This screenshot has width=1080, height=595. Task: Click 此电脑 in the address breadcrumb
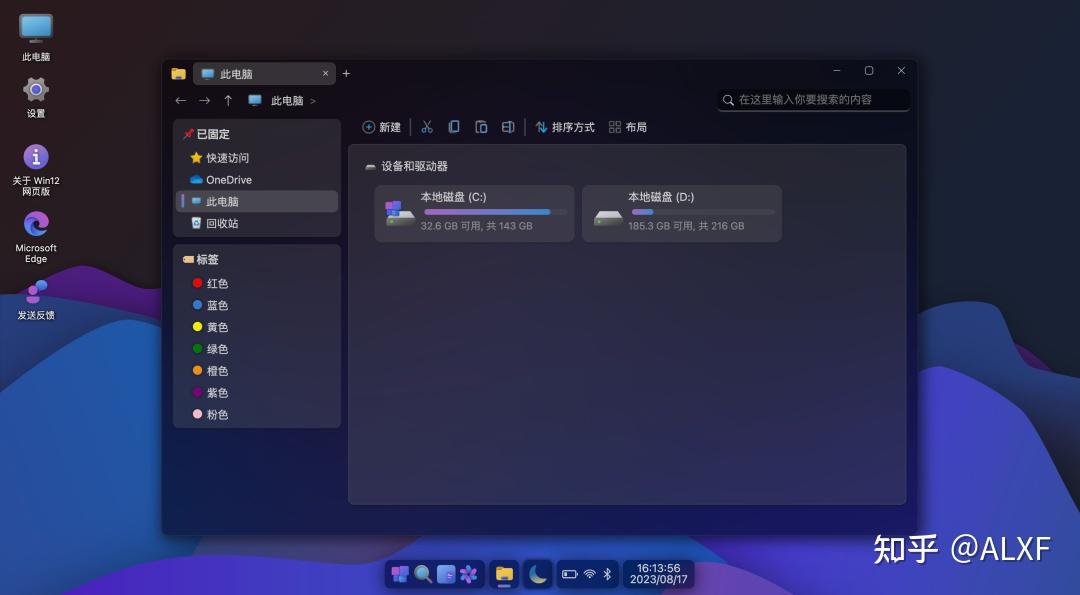(287, 101)
